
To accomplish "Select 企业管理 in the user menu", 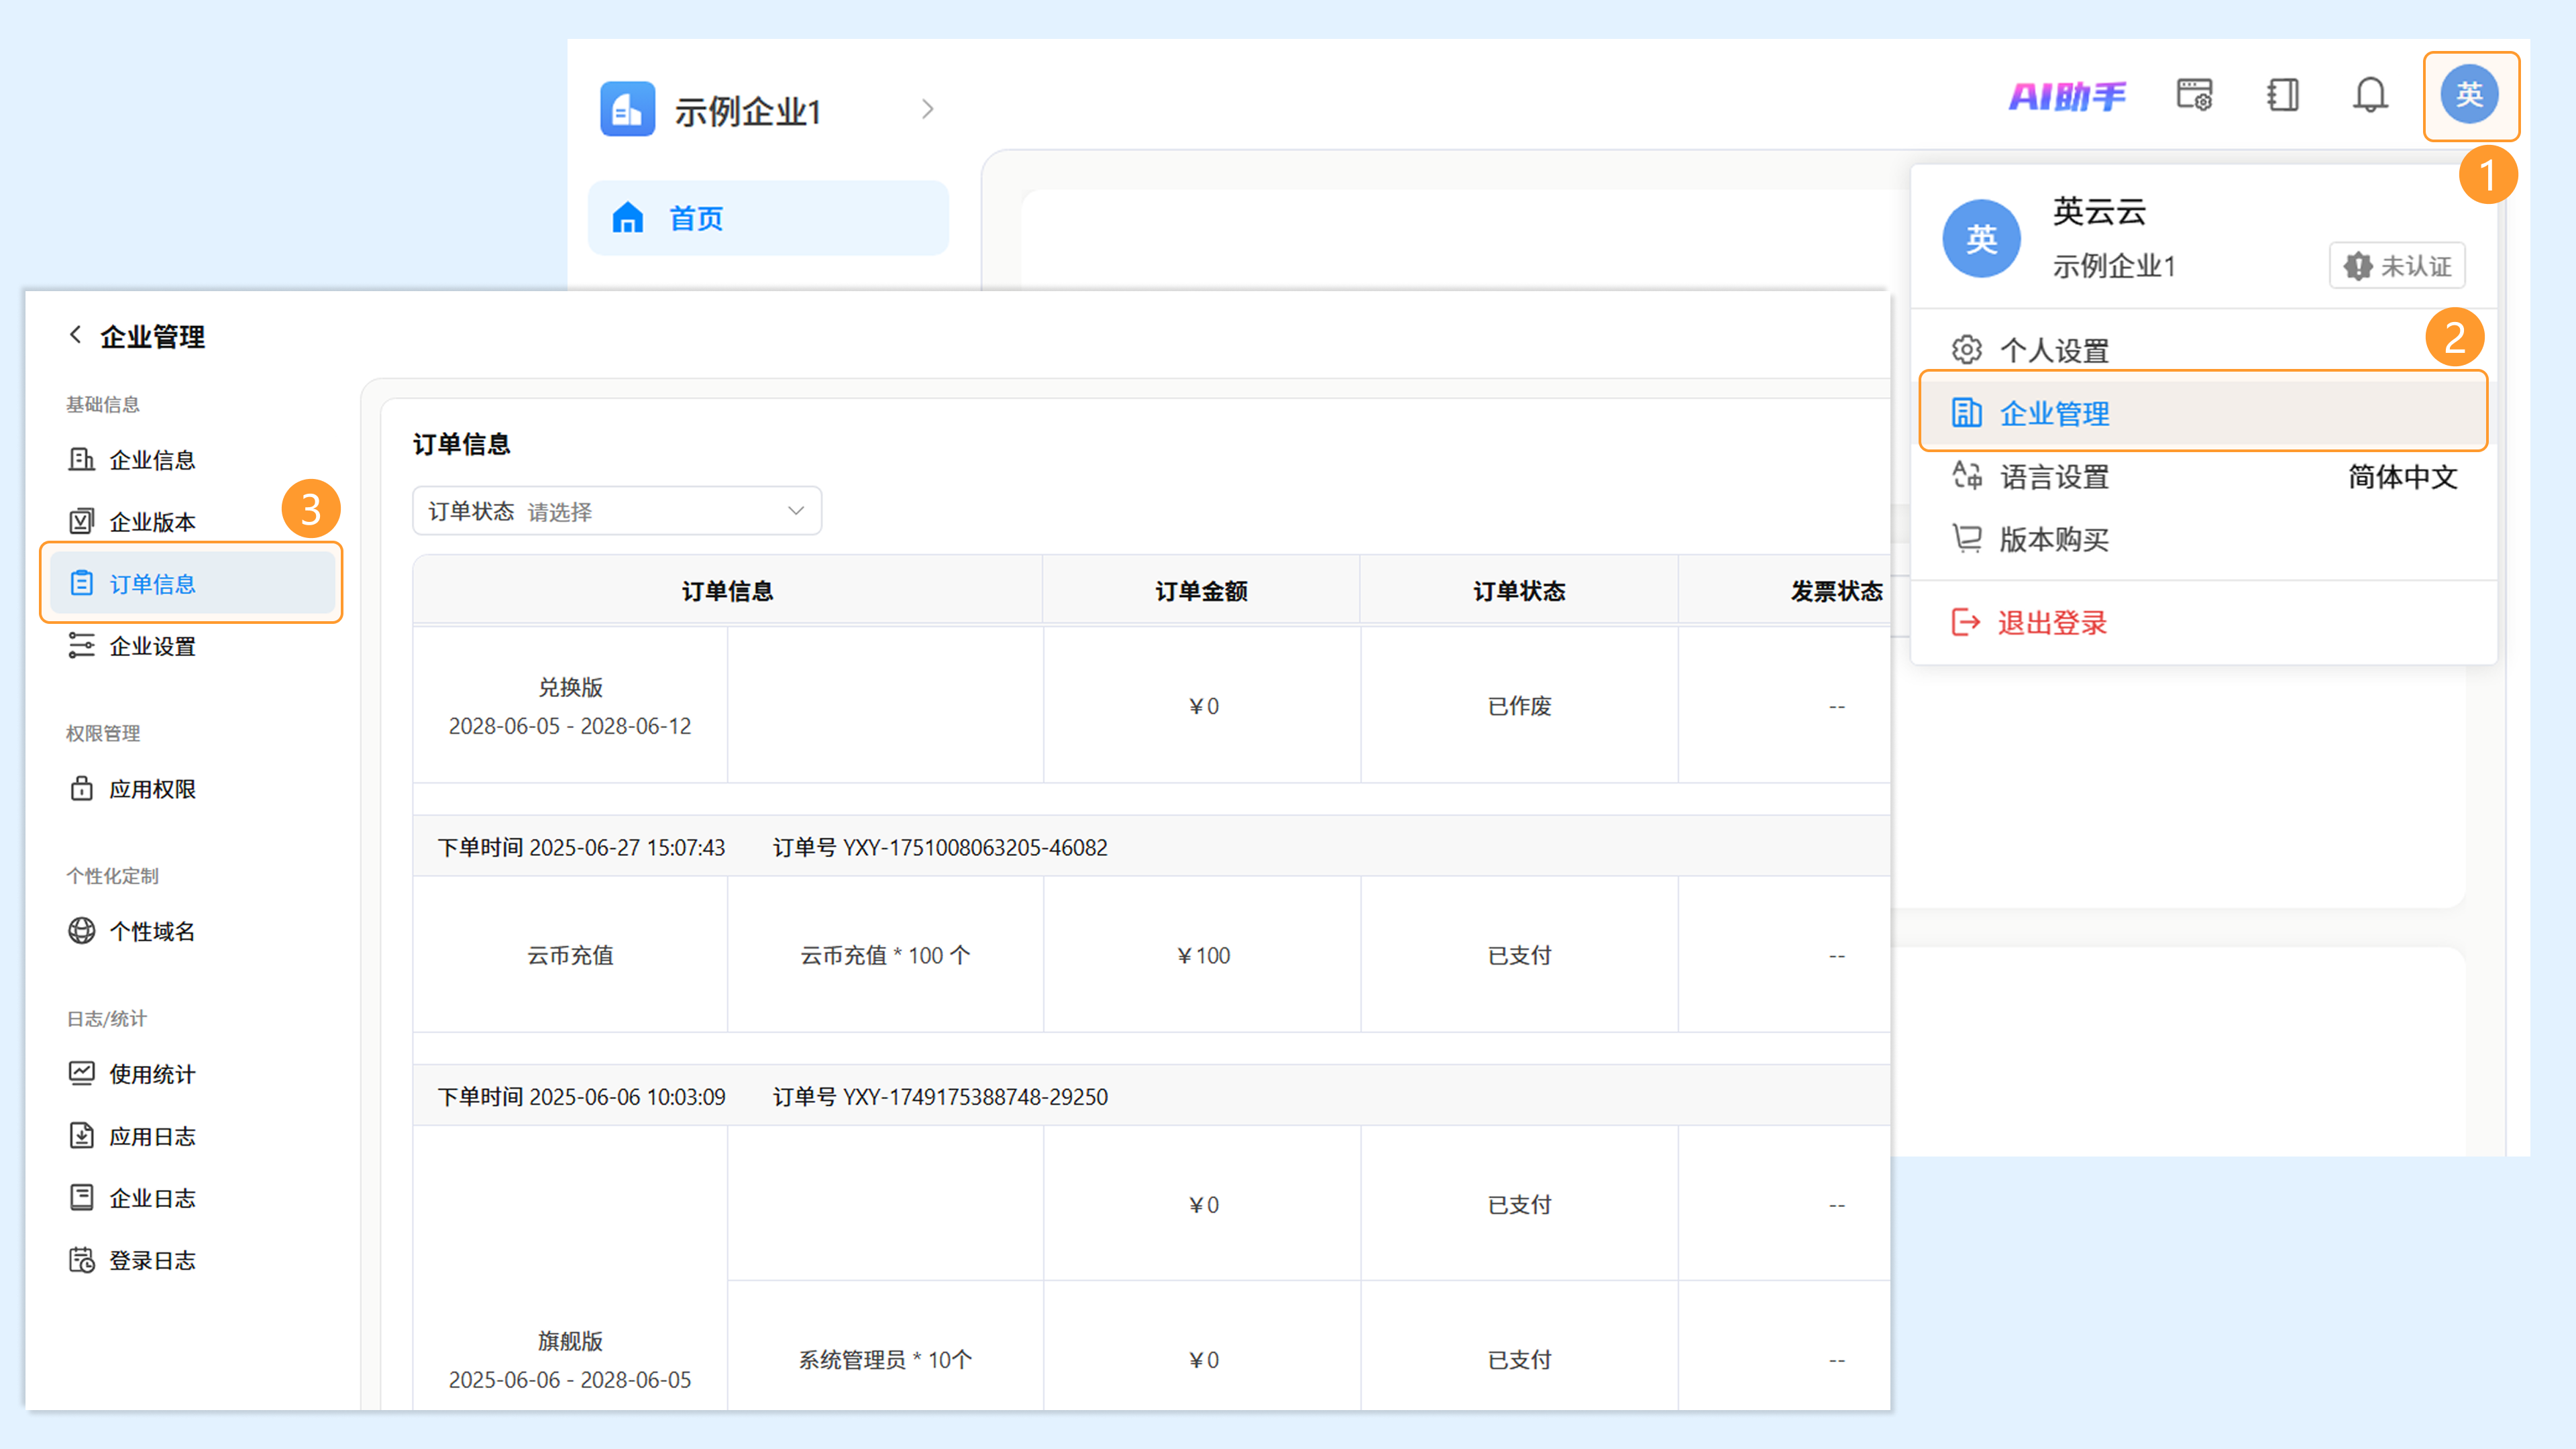I will coord(2203,412).
